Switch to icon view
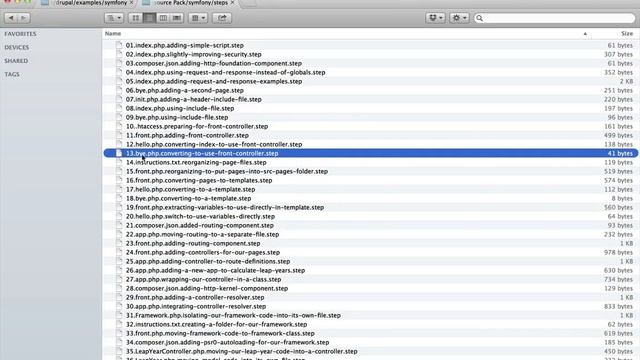This screenshot has width=640, height=360. (x=136, y=18)
